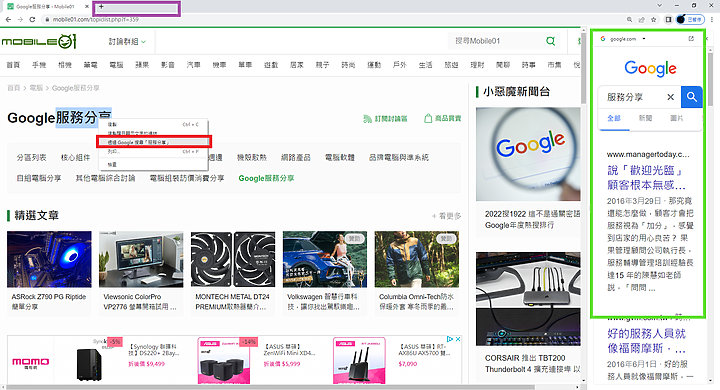Choose 複製醒目顯示文字的連結 in context menu

point(153,133)
